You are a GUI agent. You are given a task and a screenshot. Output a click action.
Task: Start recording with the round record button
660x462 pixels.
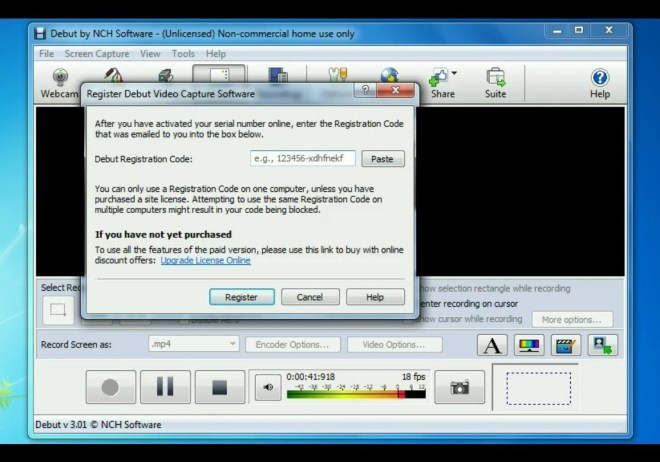tap(111, 387)
